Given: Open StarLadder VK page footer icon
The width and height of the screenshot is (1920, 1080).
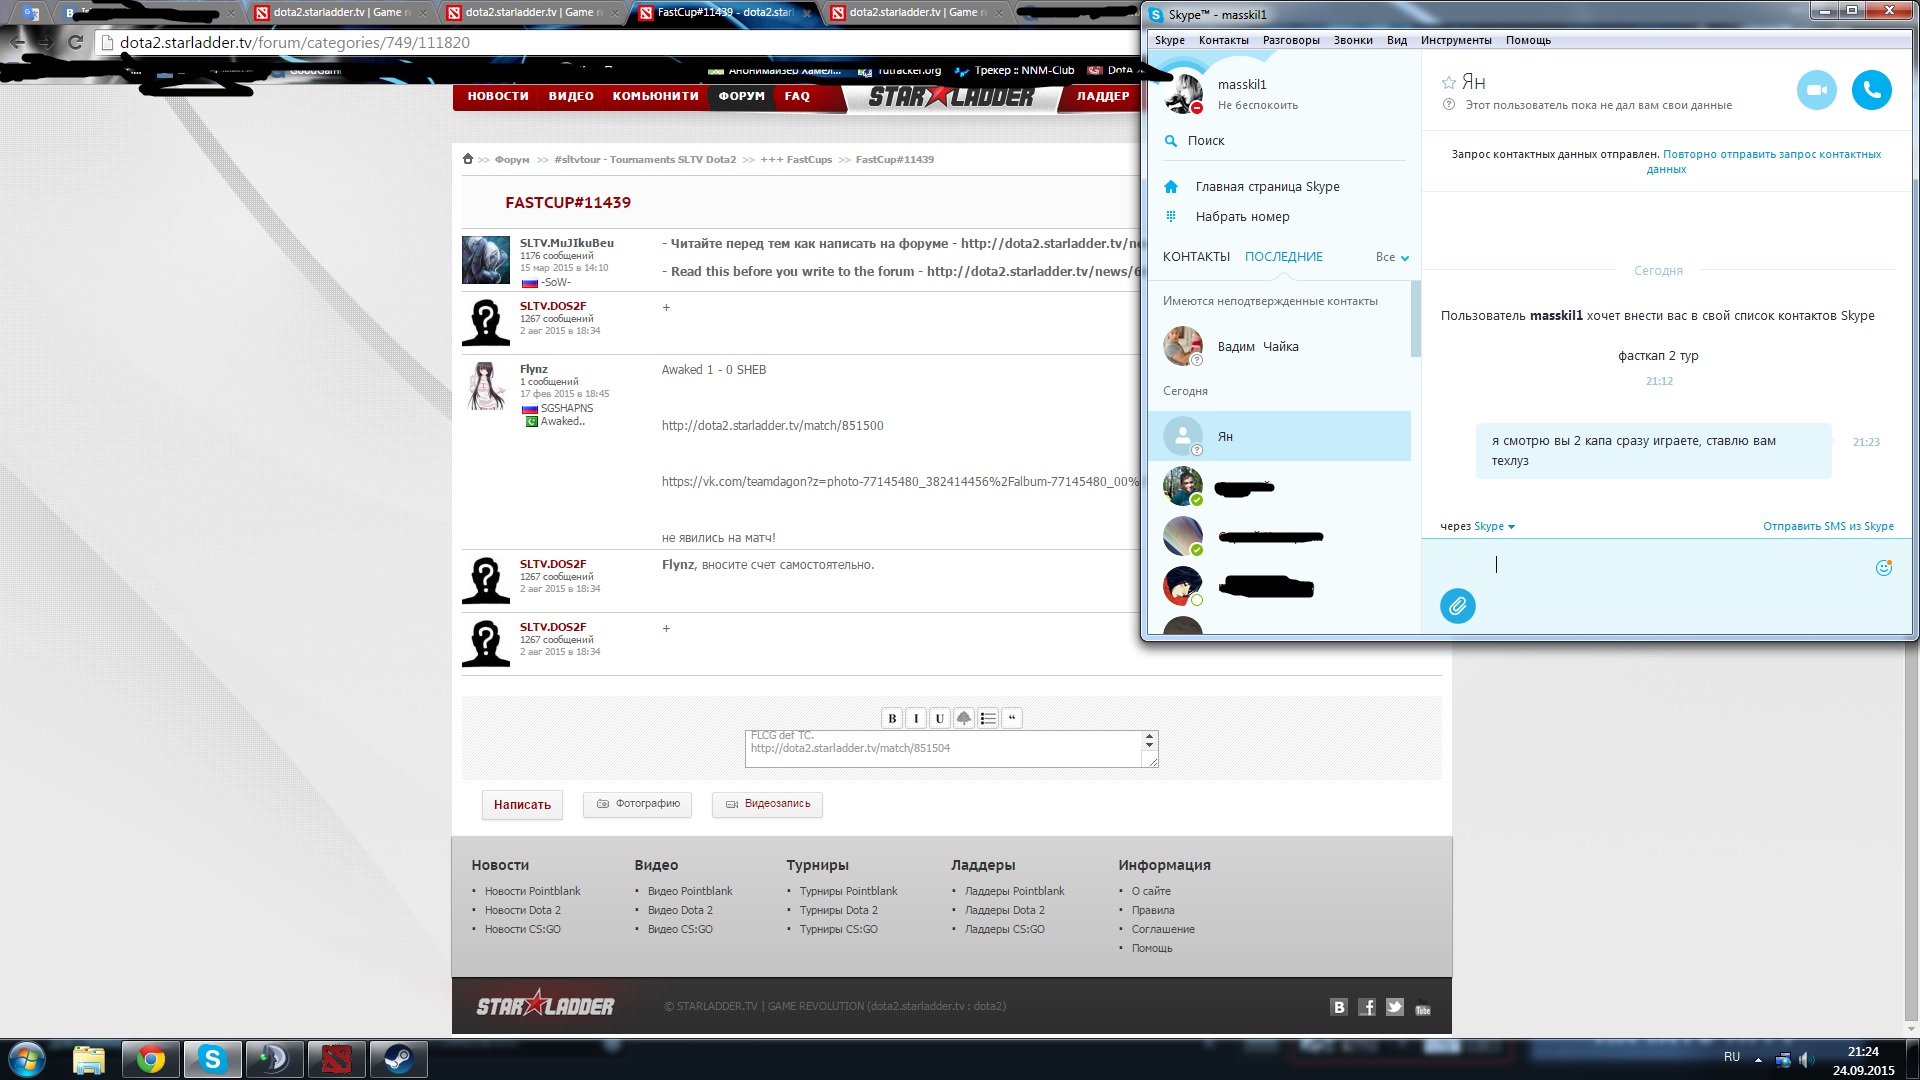Looking at the screenshot, I should (x=1339, y=1007).
